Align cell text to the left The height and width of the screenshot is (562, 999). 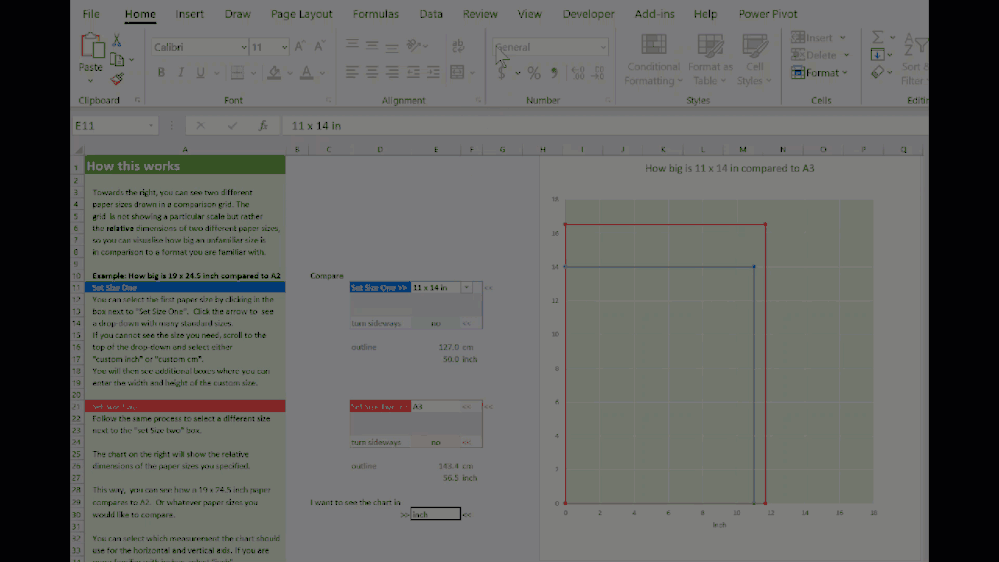(x=352, y=72)
